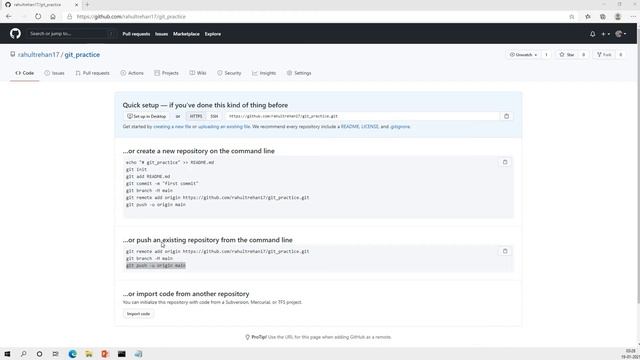Launch Microsoft Edge from taskbar
Screen dimensions: 640x360
click(x=73, y=354)
